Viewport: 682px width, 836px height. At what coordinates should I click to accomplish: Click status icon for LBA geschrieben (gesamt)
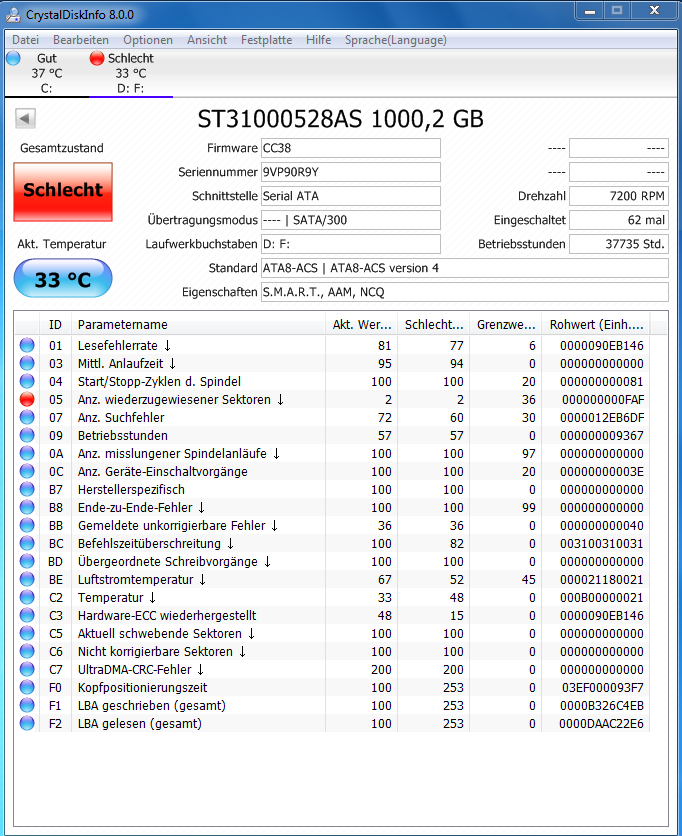(27, 705)
